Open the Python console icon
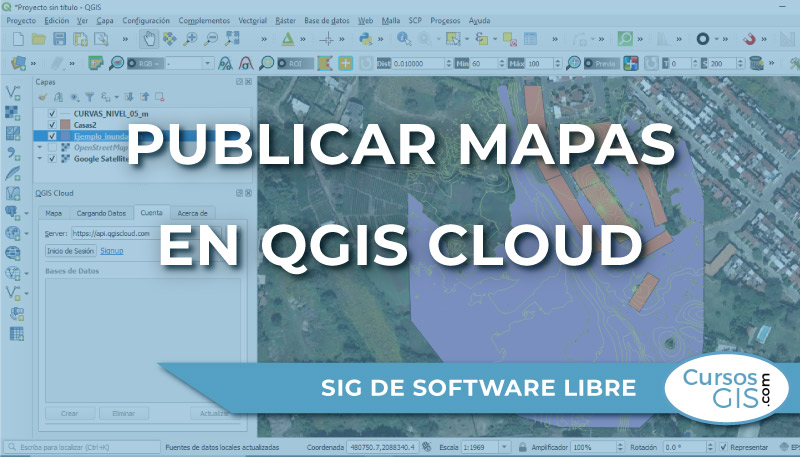 click(366, 39)
